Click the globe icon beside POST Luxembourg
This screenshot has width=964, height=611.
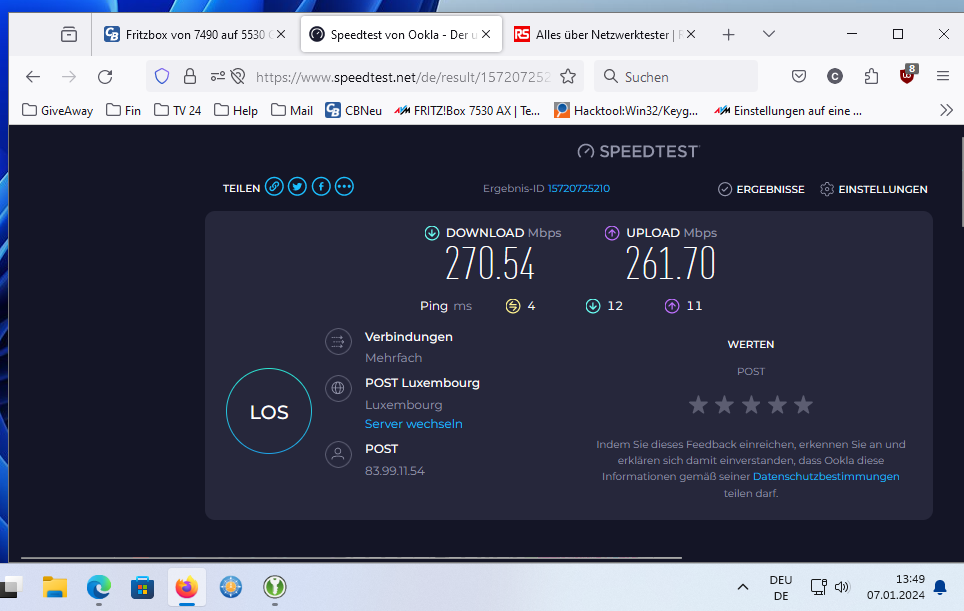338,388
